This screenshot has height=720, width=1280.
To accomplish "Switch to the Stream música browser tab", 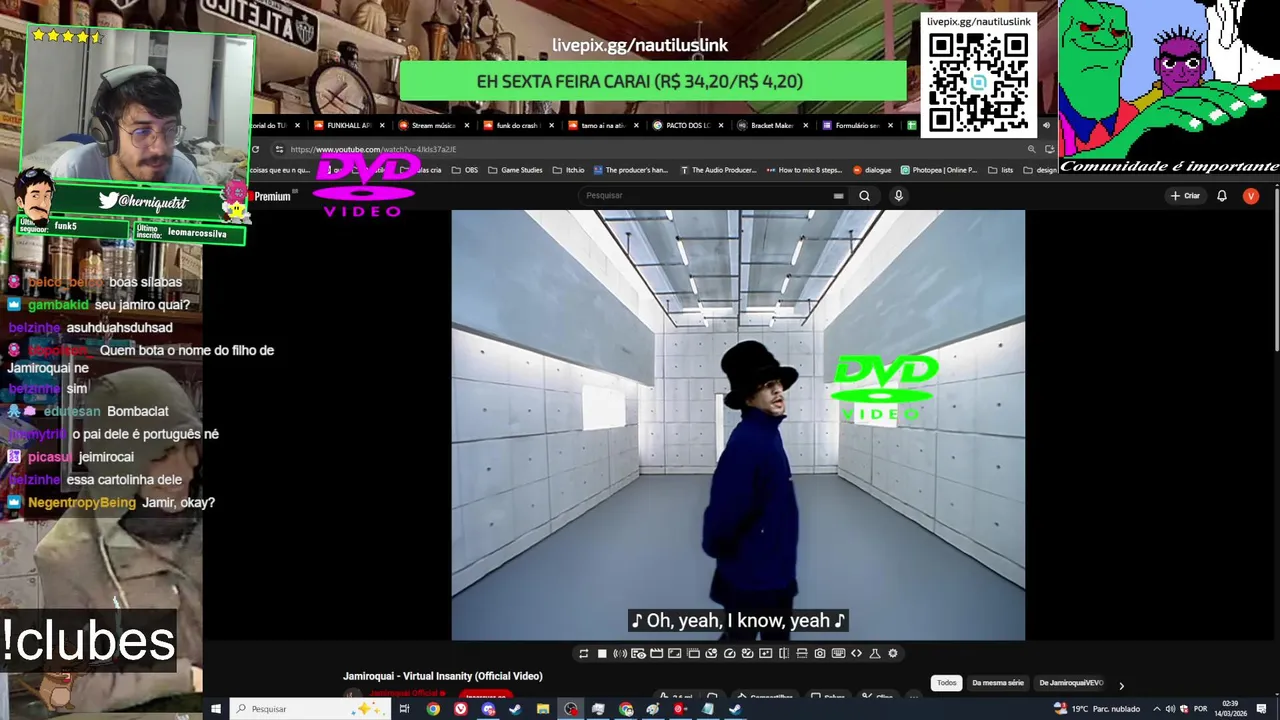I will point(431,126).
